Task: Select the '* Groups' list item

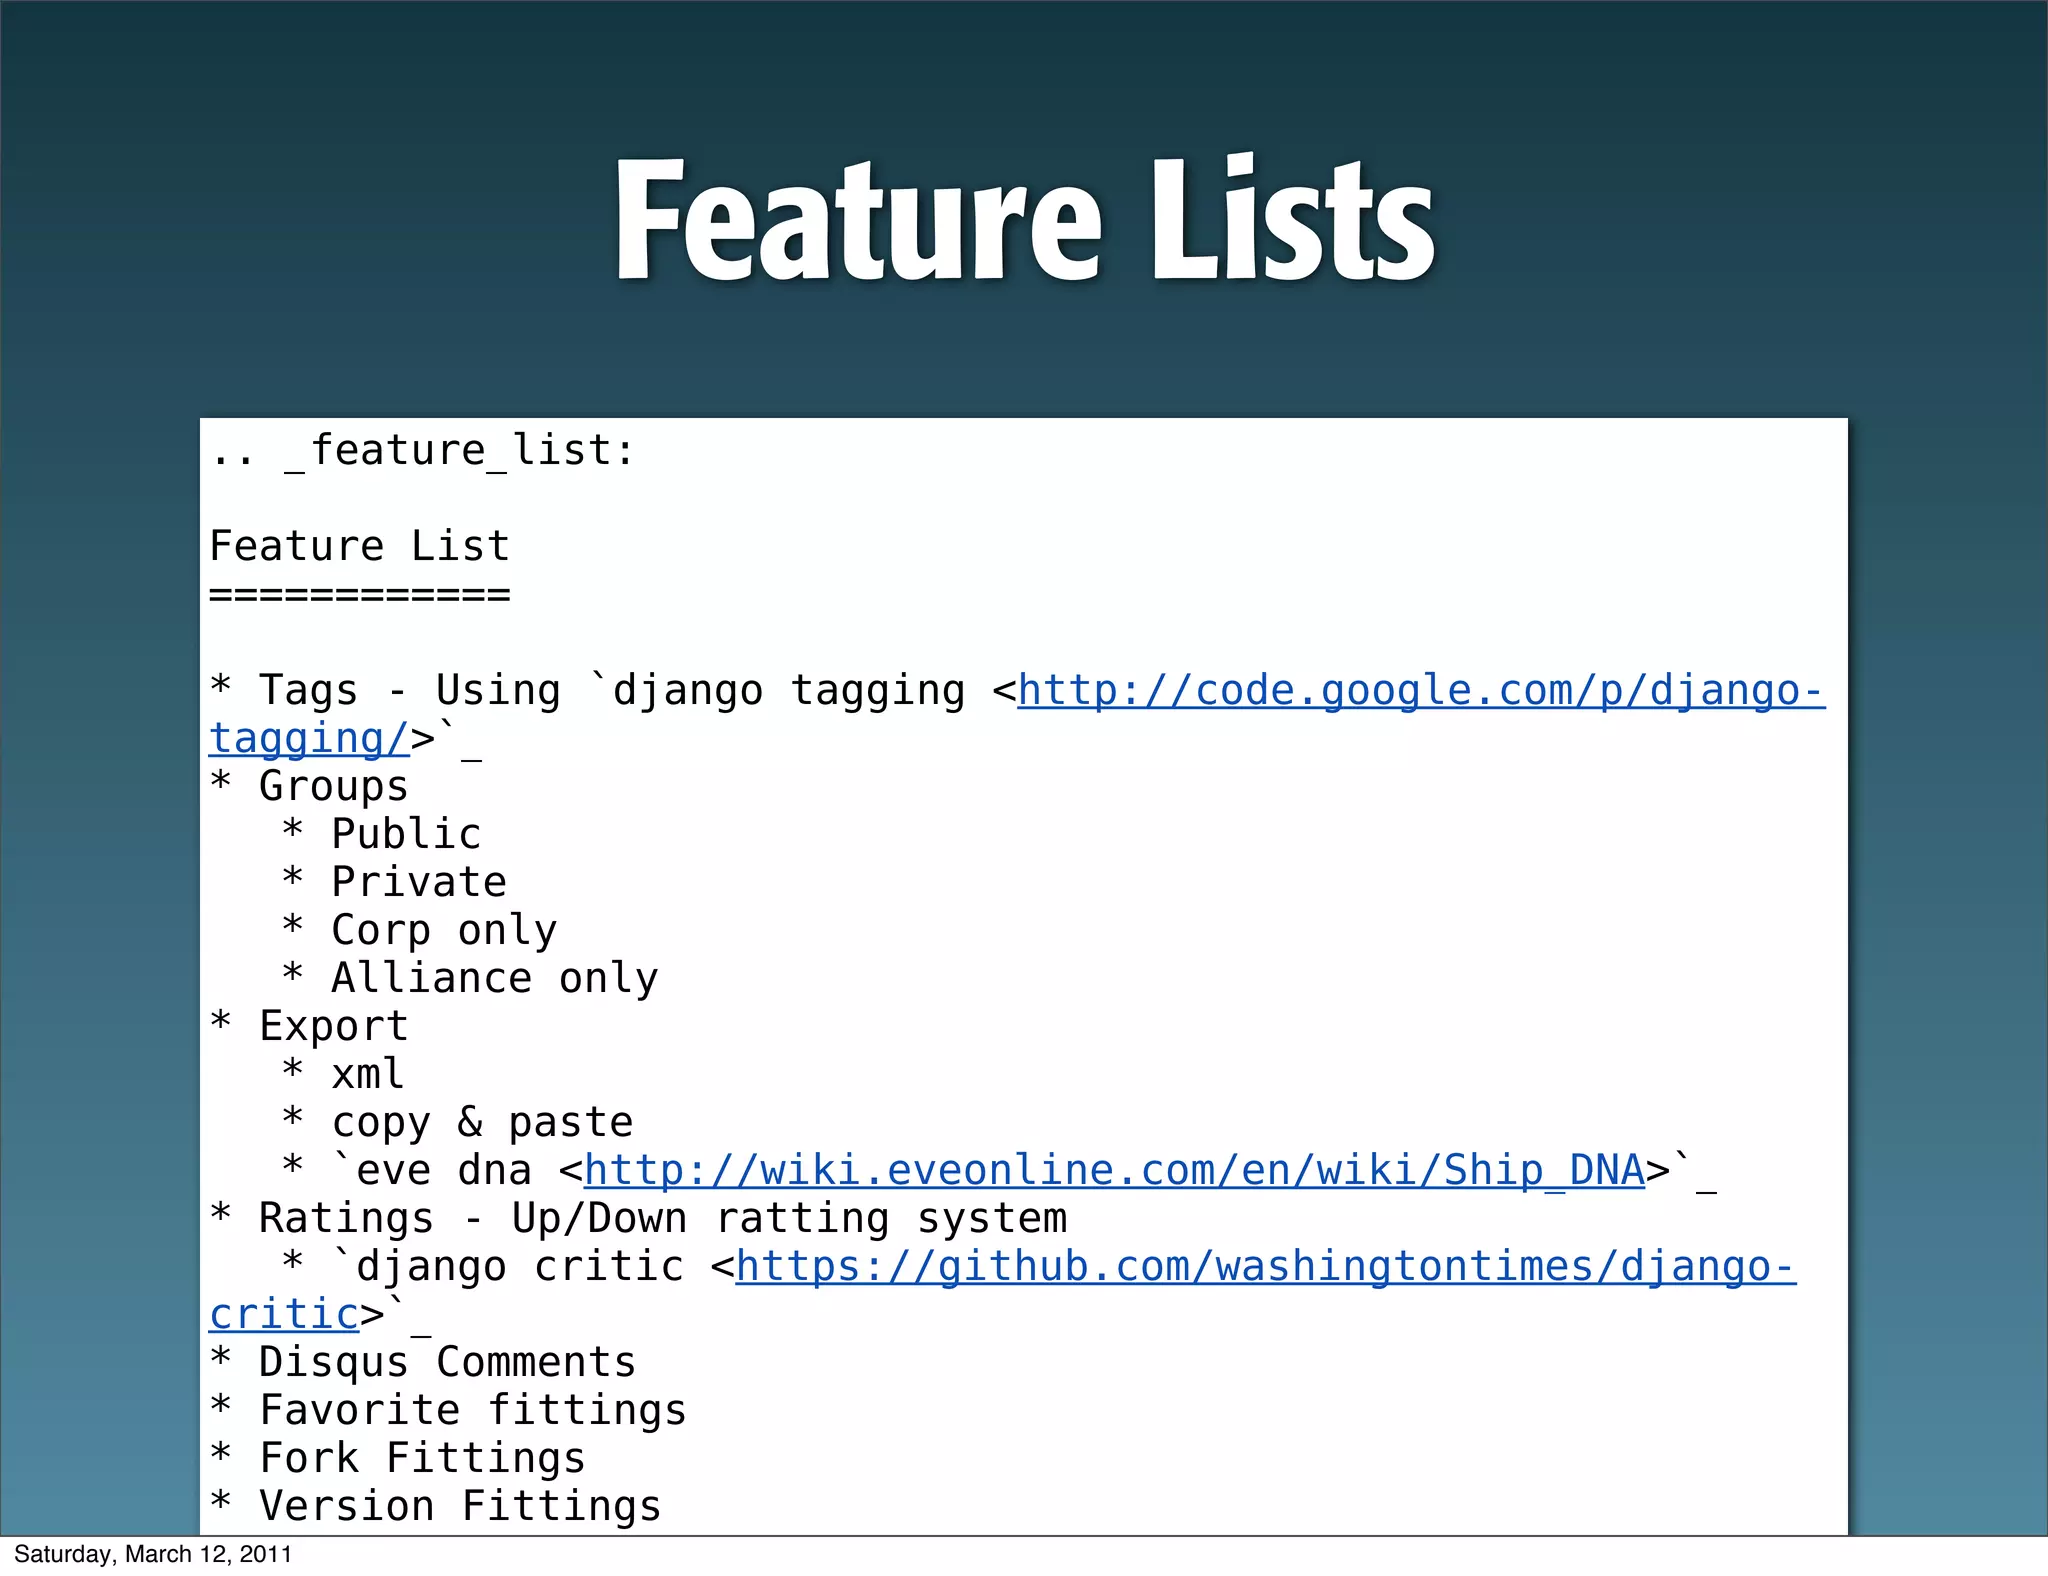Action: coord(310,787)
